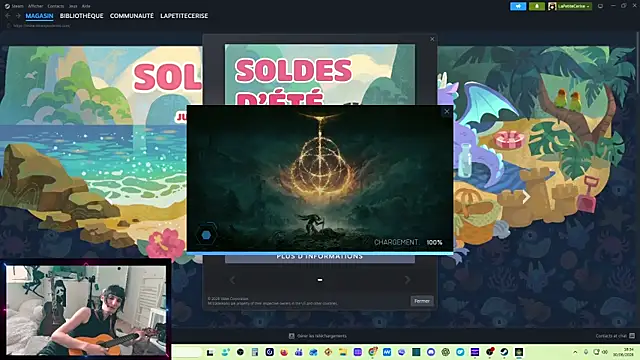Open Contacts et chat panel

coord(615,336)
